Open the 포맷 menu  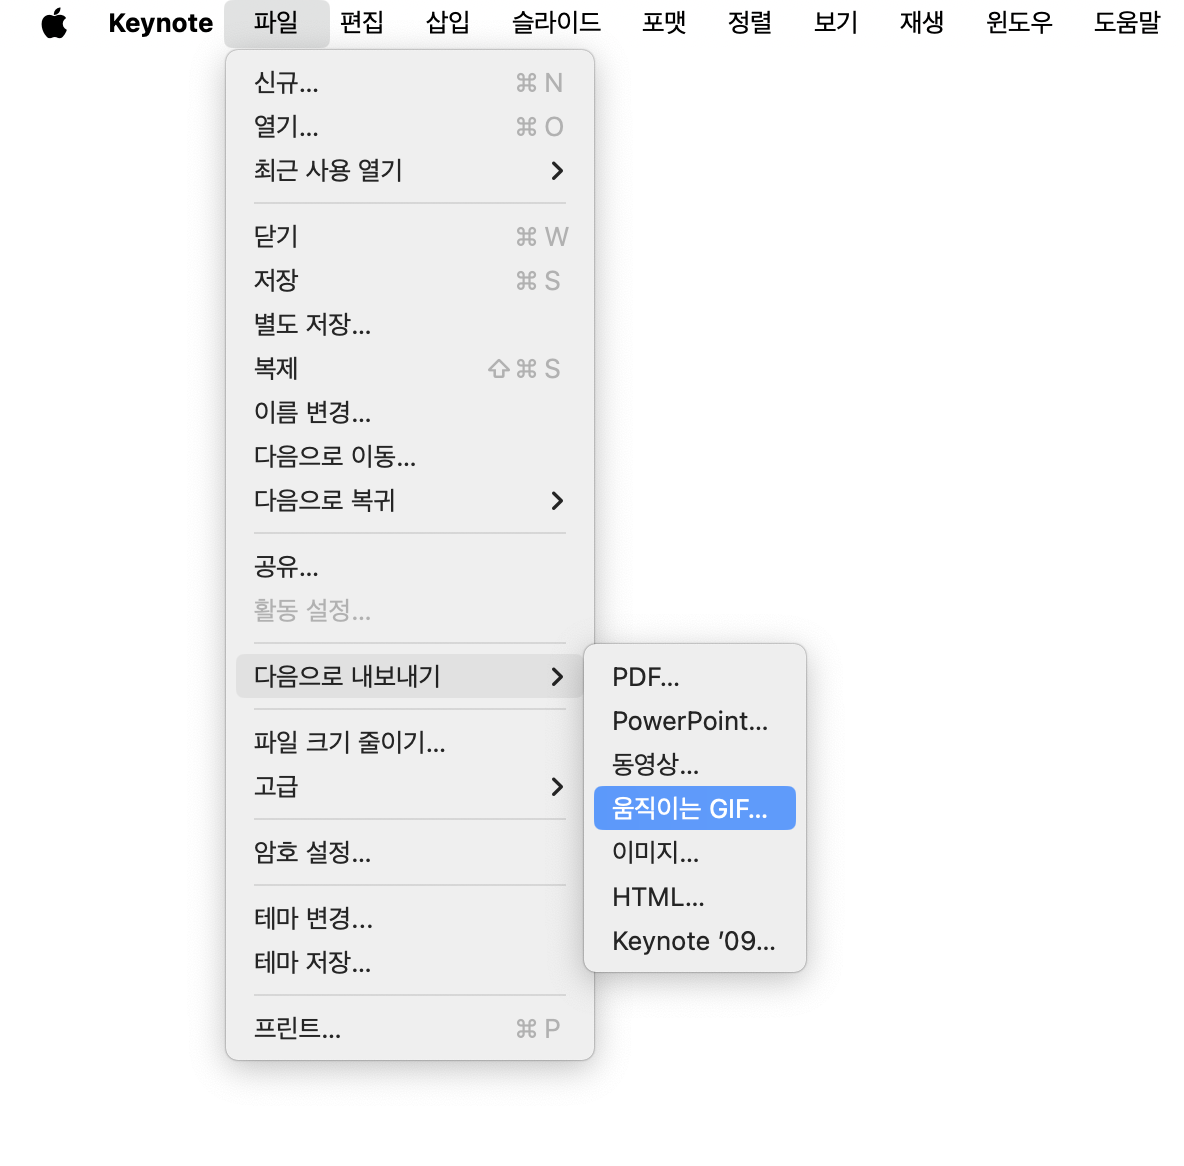pyautogui.click(x=663, y=23)
